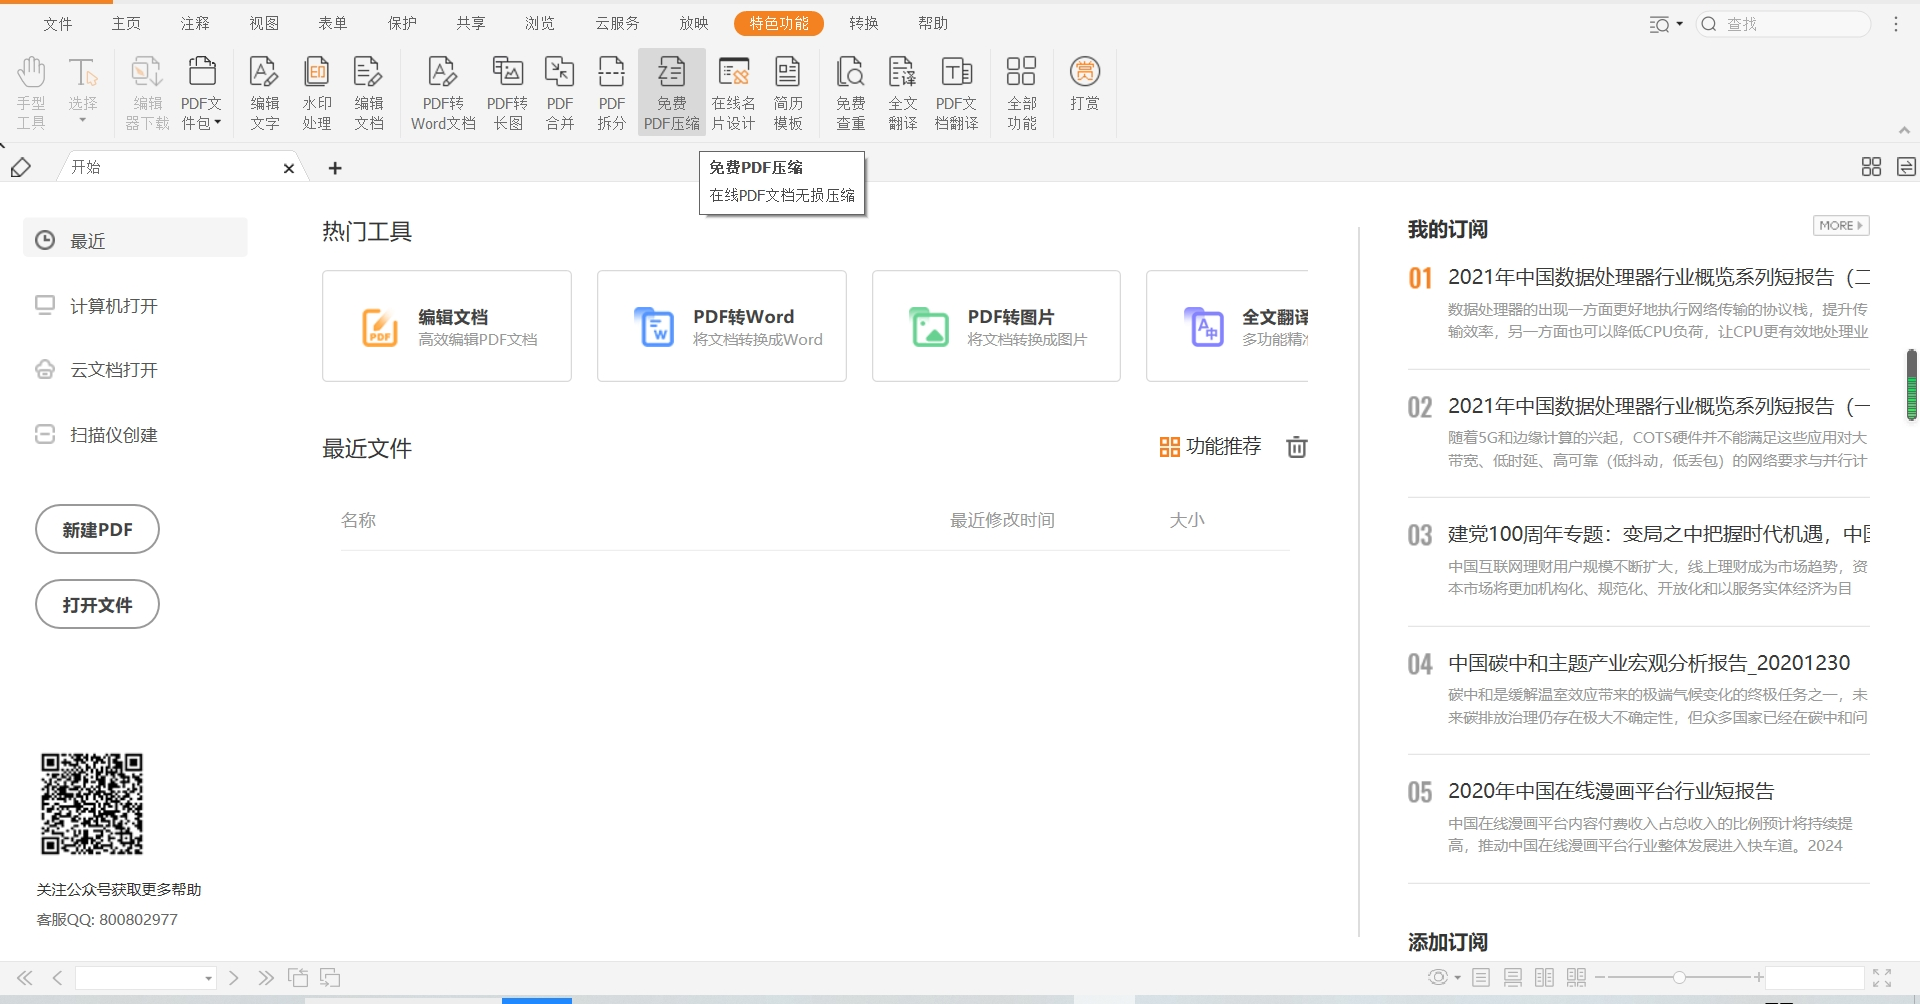Adjust the zoom slider at bottom right

(x=1680, y=977)
